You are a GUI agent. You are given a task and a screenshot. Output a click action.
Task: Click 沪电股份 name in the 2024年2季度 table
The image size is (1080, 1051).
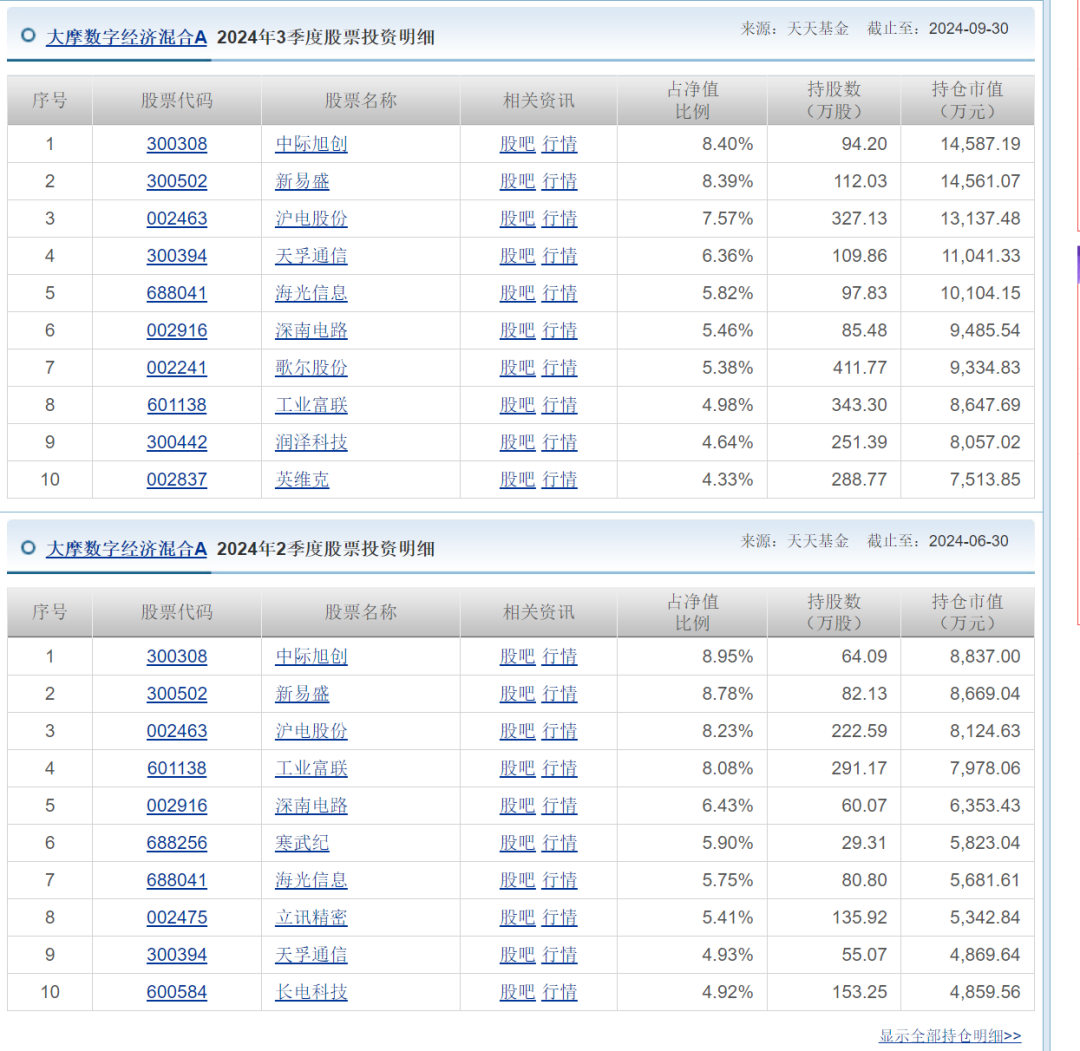[311, 731]
